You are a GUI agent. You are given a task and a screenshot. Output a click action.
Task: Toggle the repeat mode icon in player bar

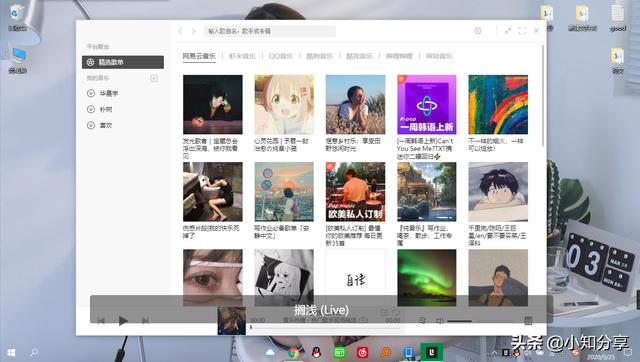[396, 313]
